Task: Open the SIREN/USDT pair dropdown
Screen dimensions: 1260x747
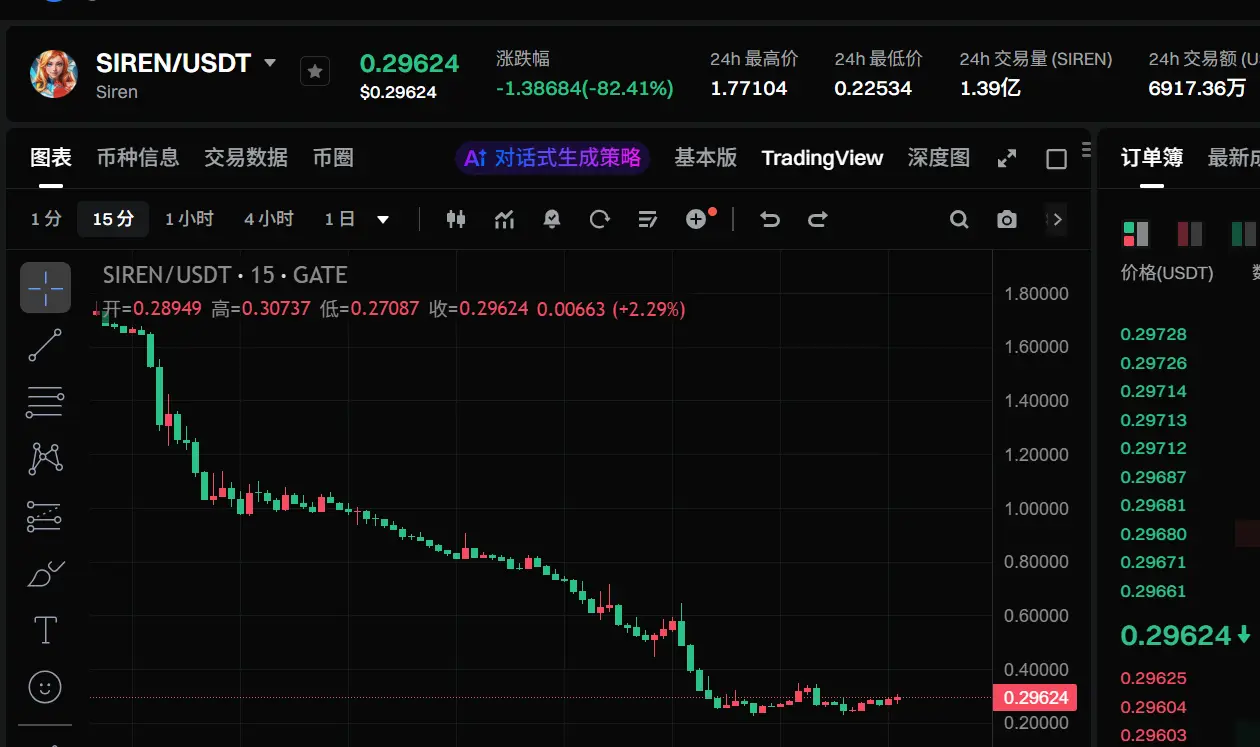Action: [x=269, y=63]
